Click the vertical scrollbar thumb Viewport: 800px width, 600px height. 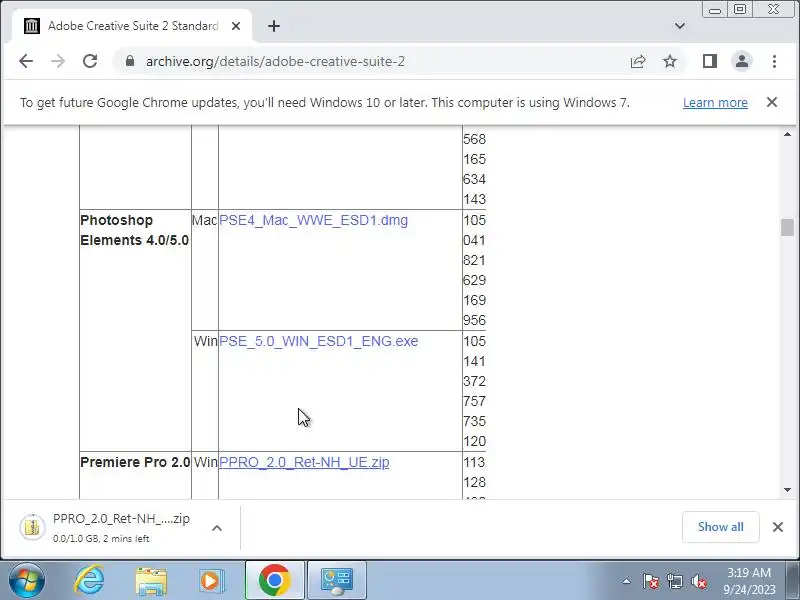coord(787,228)
